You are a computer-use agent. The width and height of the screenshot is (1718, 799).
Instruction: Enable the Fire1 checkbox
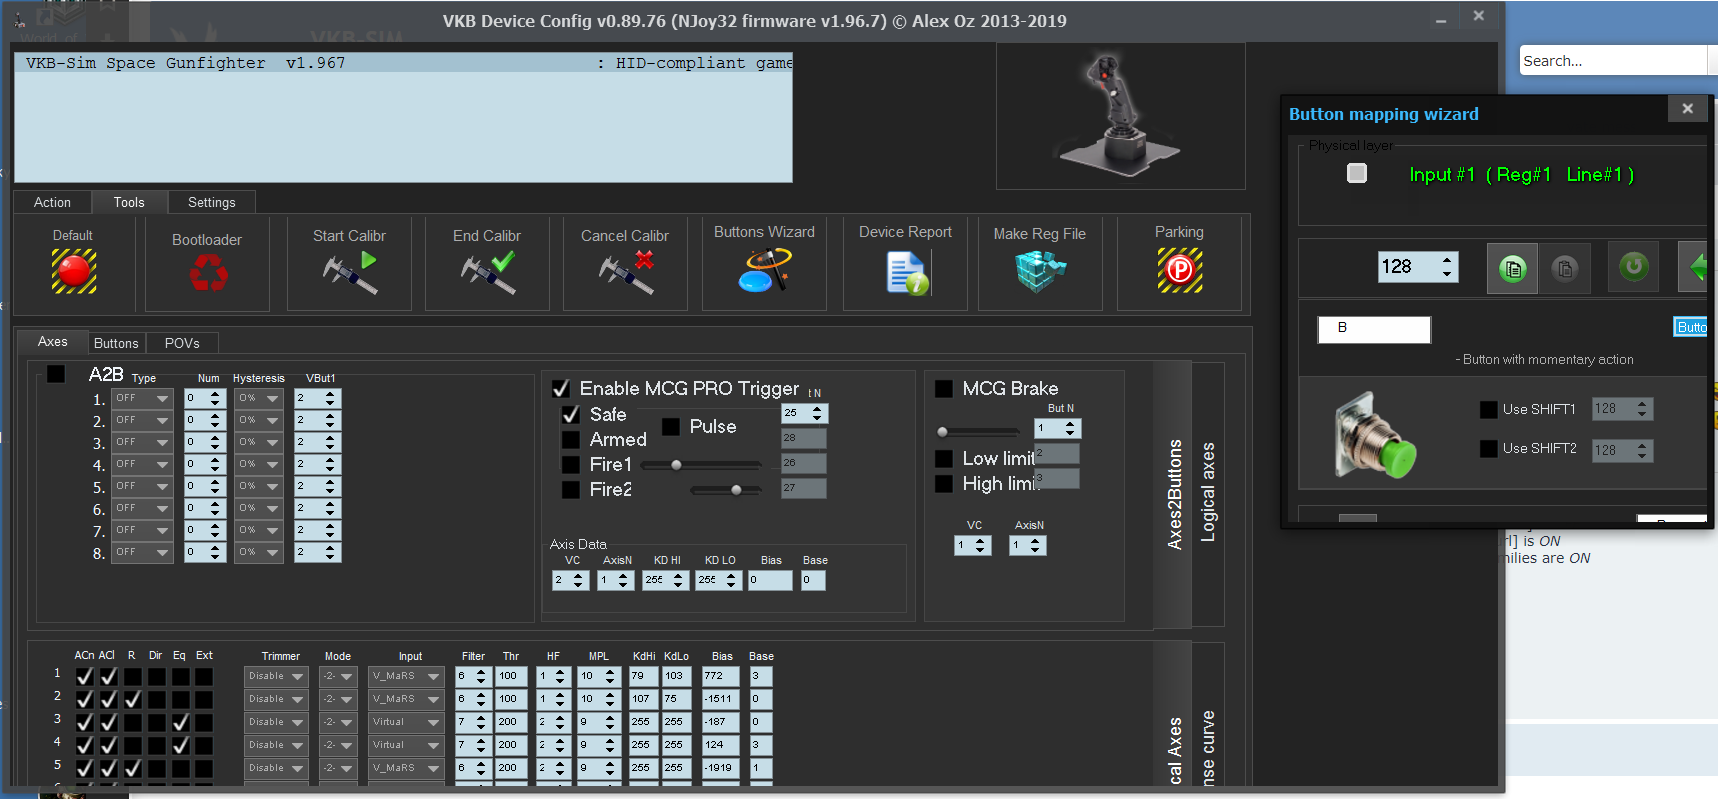click(x=571, y=464)
